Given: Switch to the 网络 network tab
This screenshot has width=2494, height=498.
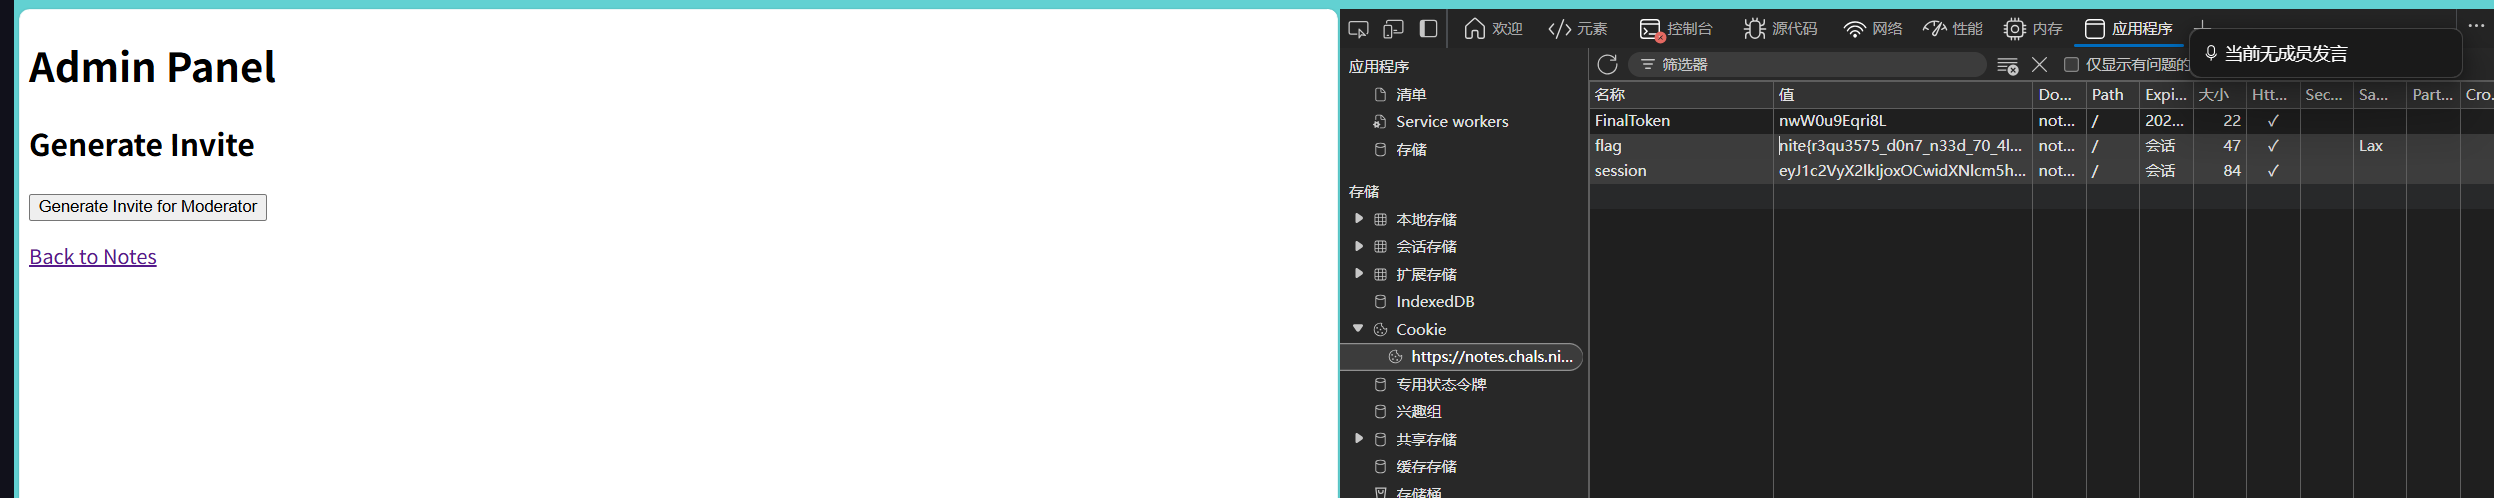Looking at the screenshot, I should click(1873, 29).
